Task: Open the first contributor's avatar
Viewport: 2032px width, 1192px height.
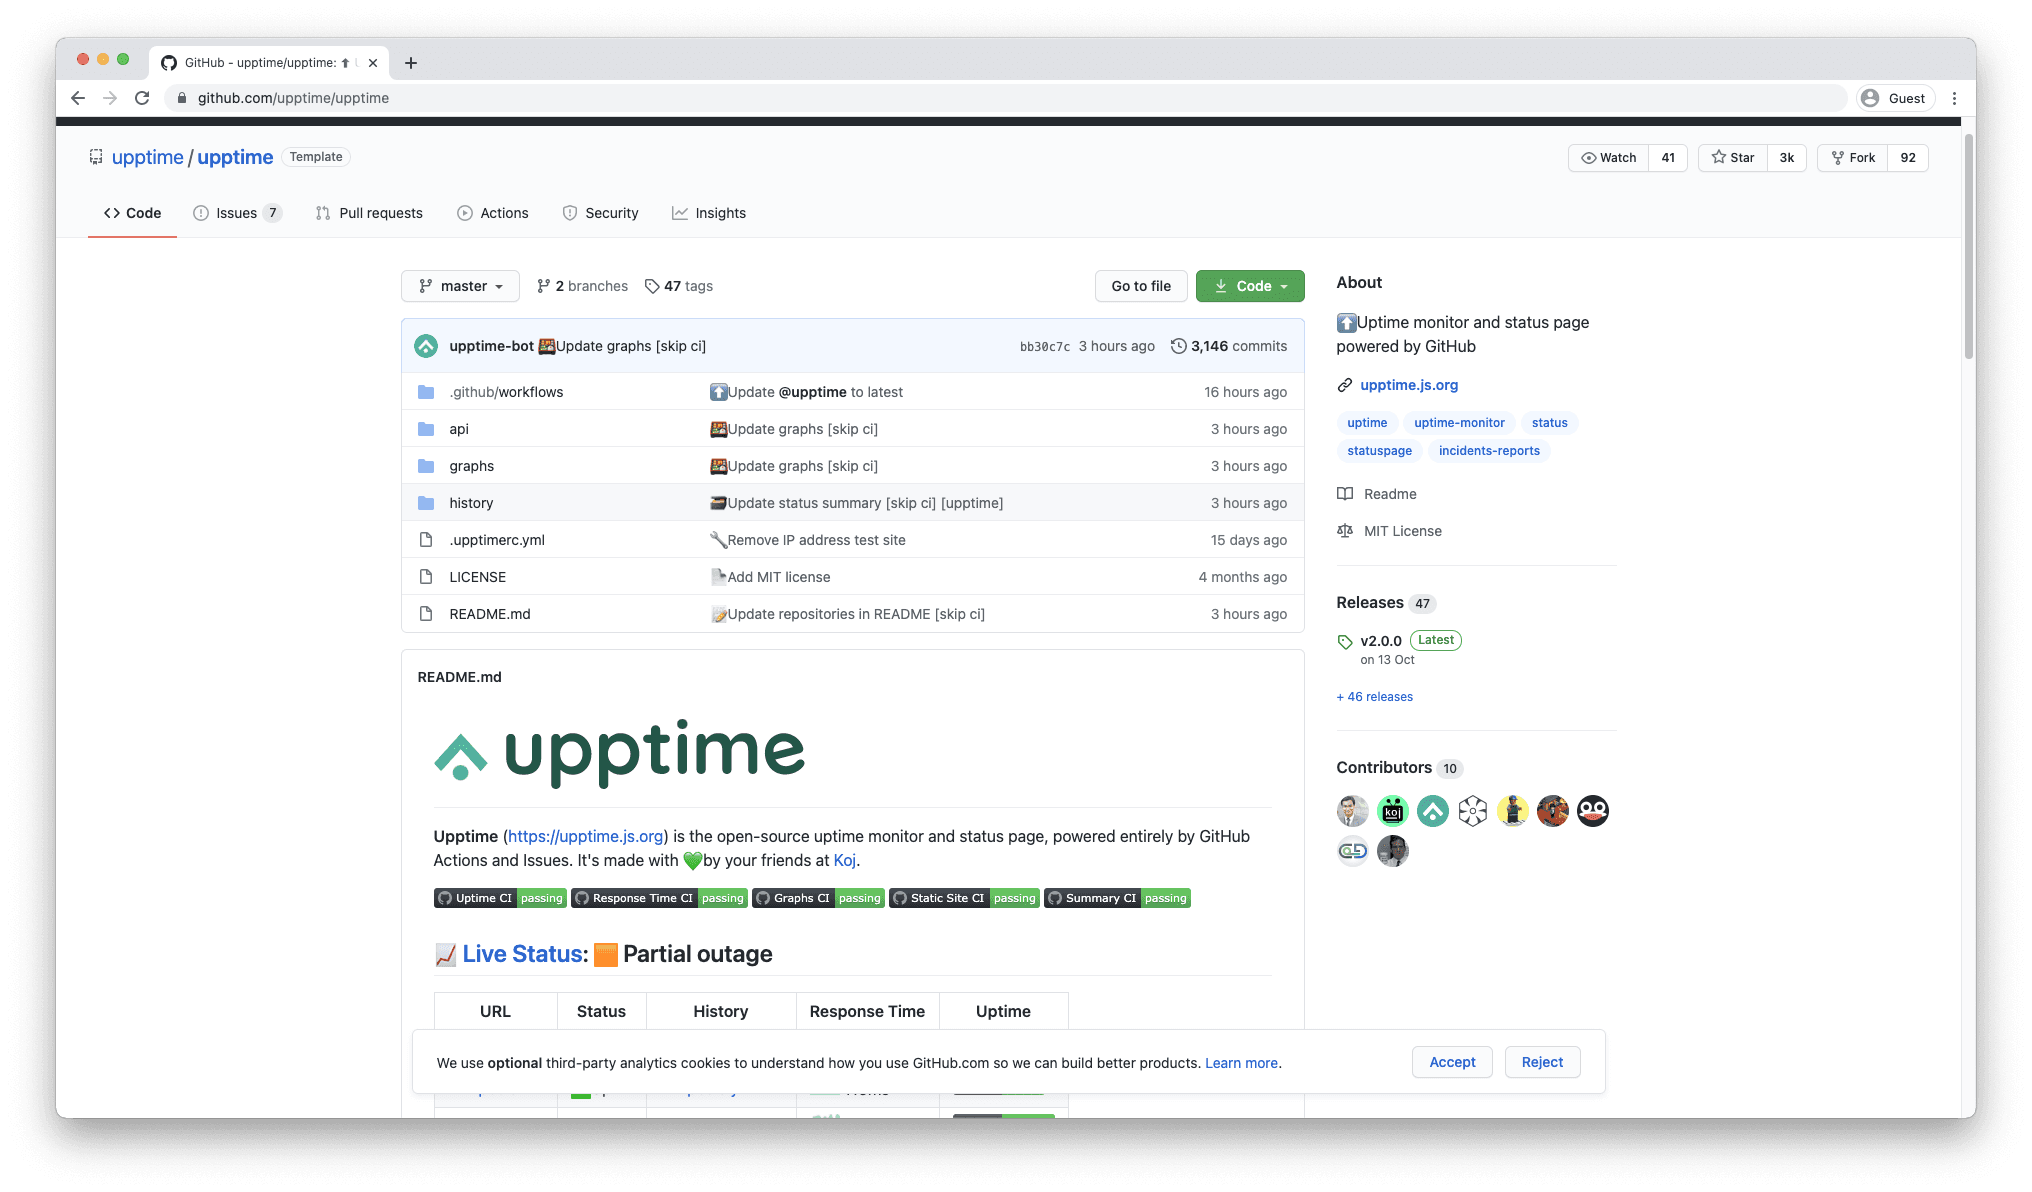Action: pos(1352,811)
